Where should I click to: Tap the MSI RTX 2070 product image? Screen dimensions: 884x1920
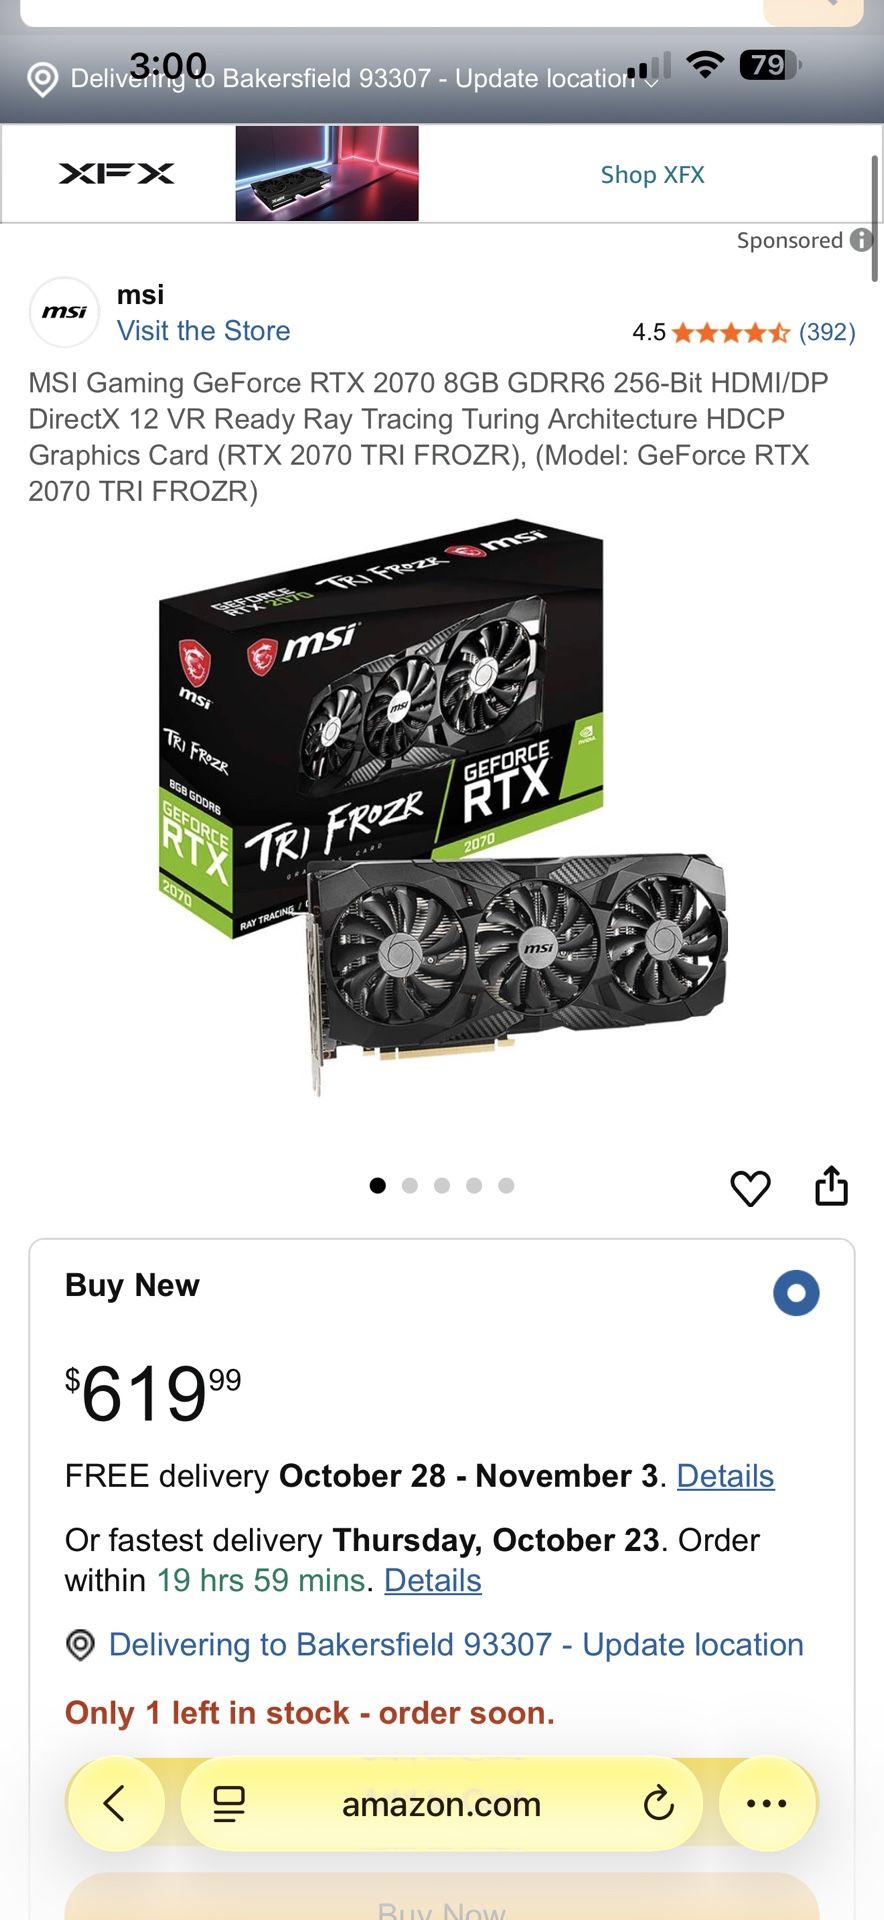point(443,810)
